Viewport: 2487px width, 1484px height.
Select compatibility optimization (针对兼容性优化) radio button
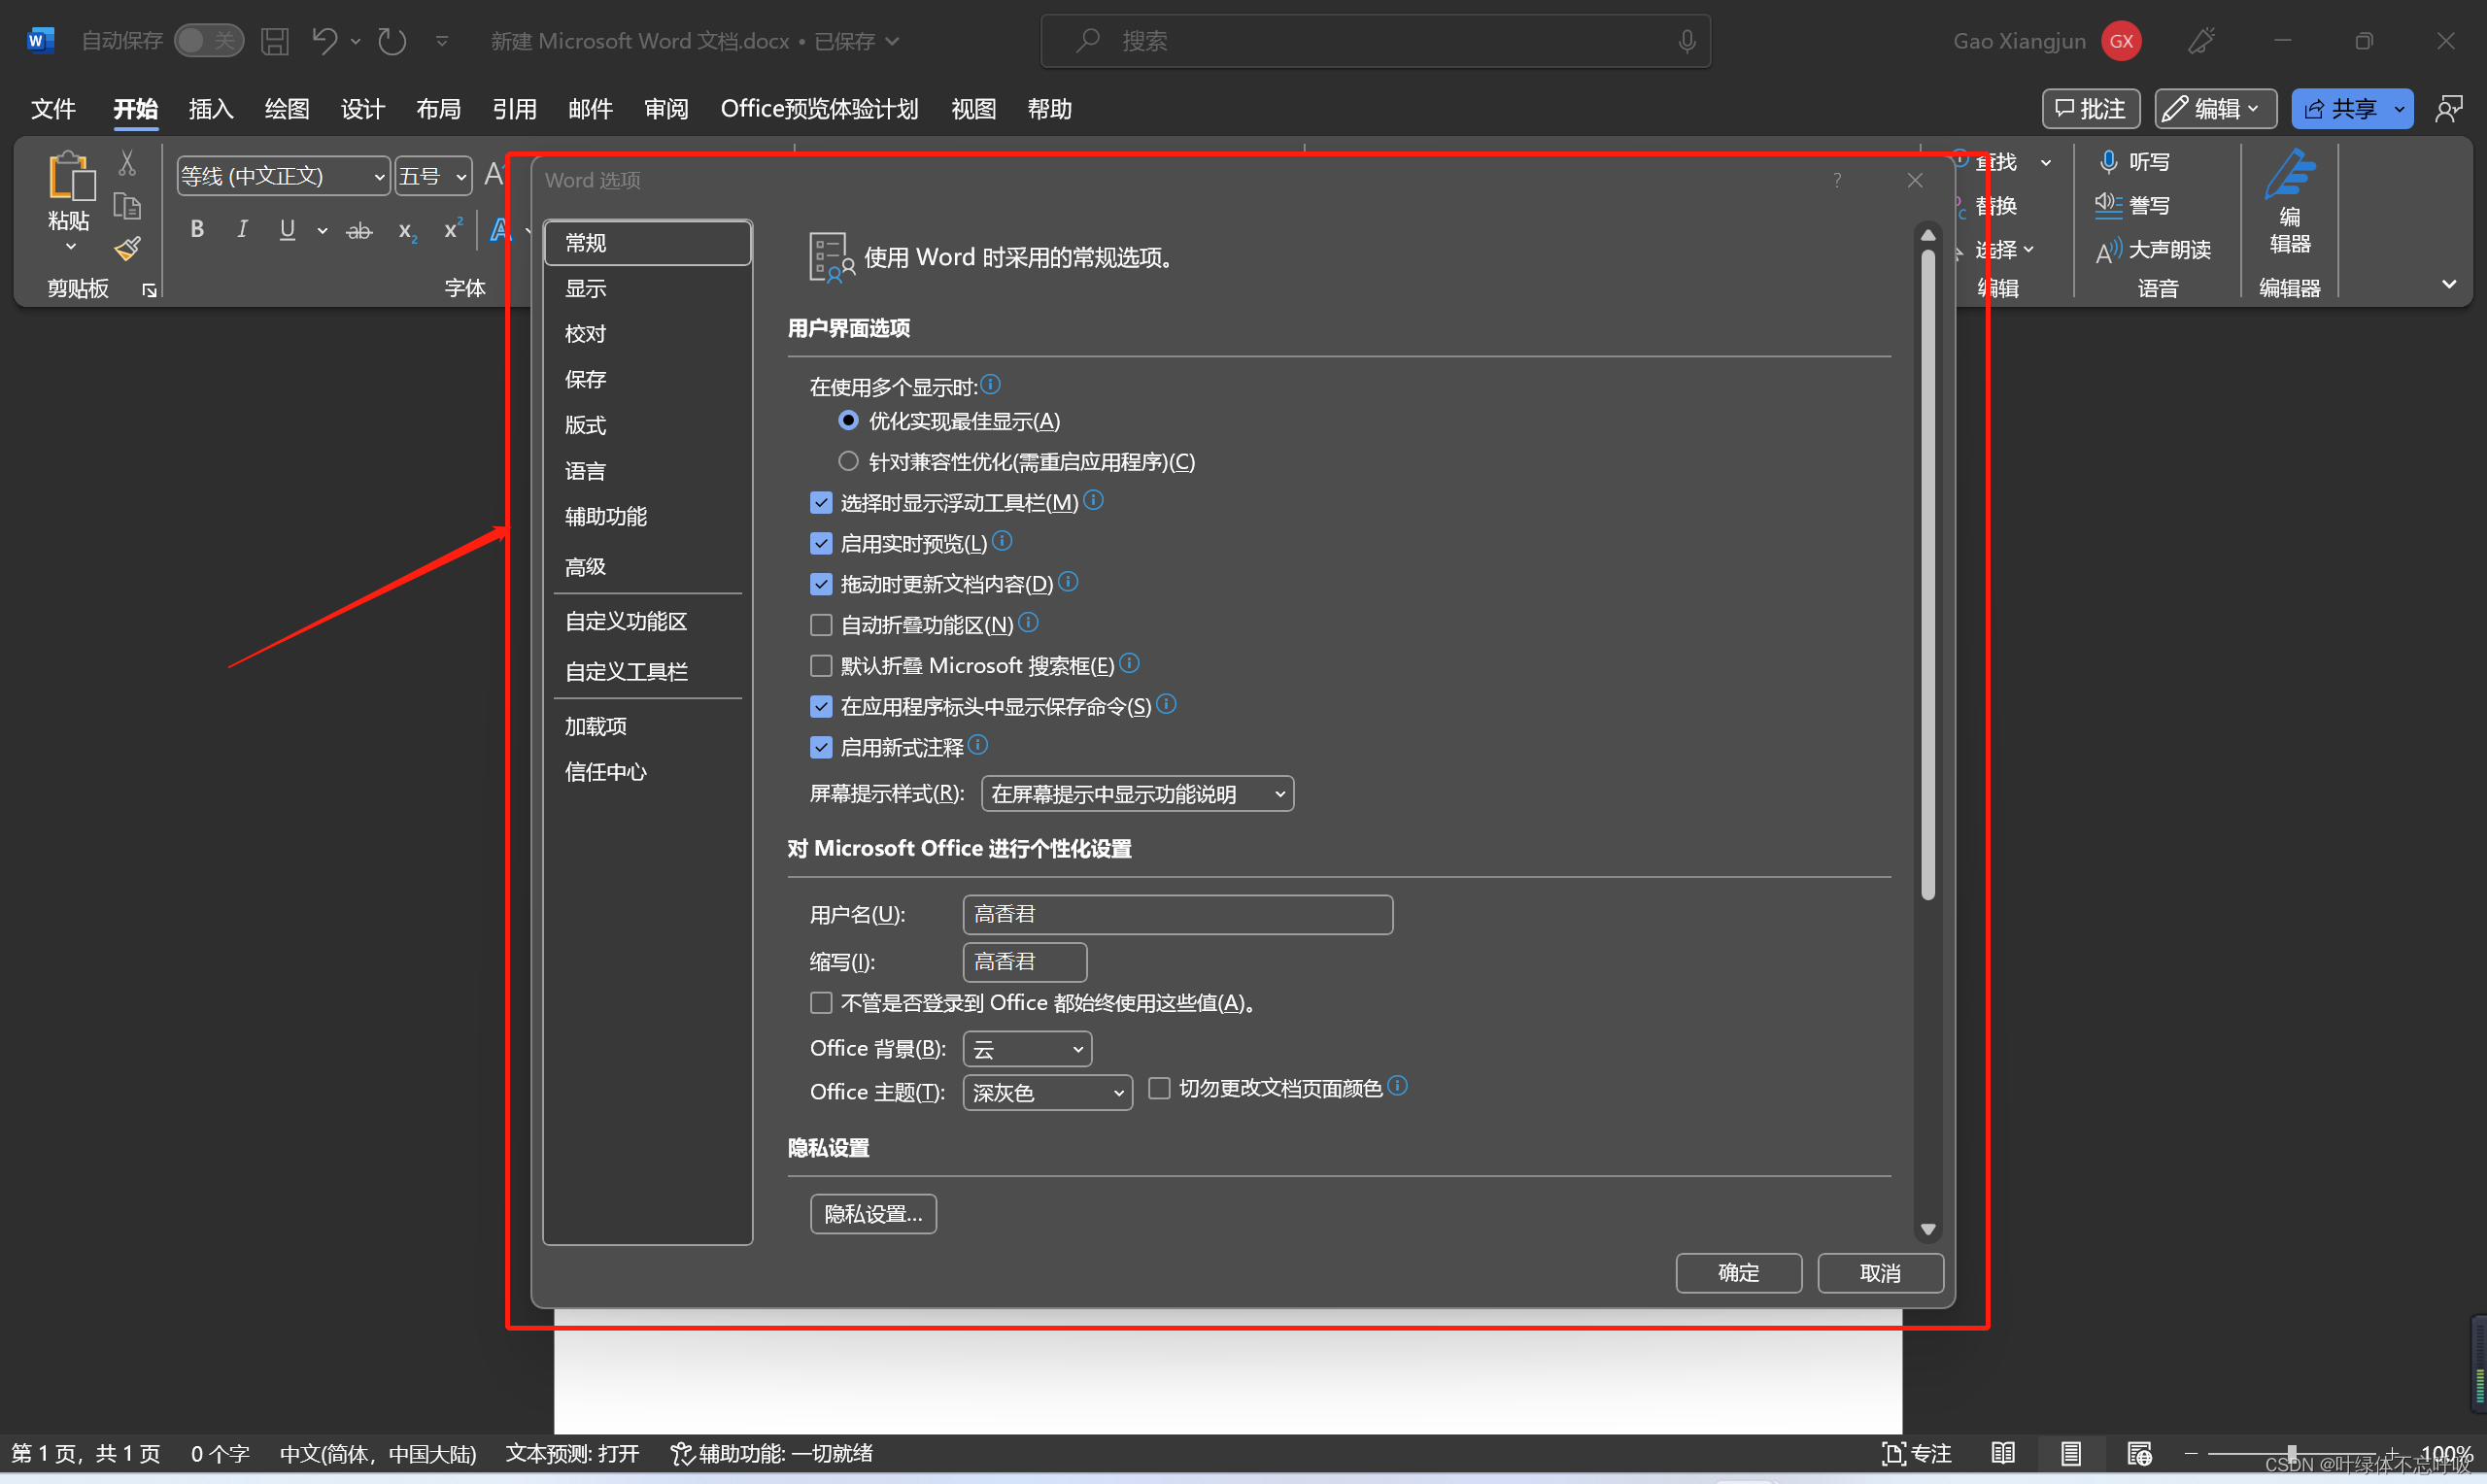[848, 462]
